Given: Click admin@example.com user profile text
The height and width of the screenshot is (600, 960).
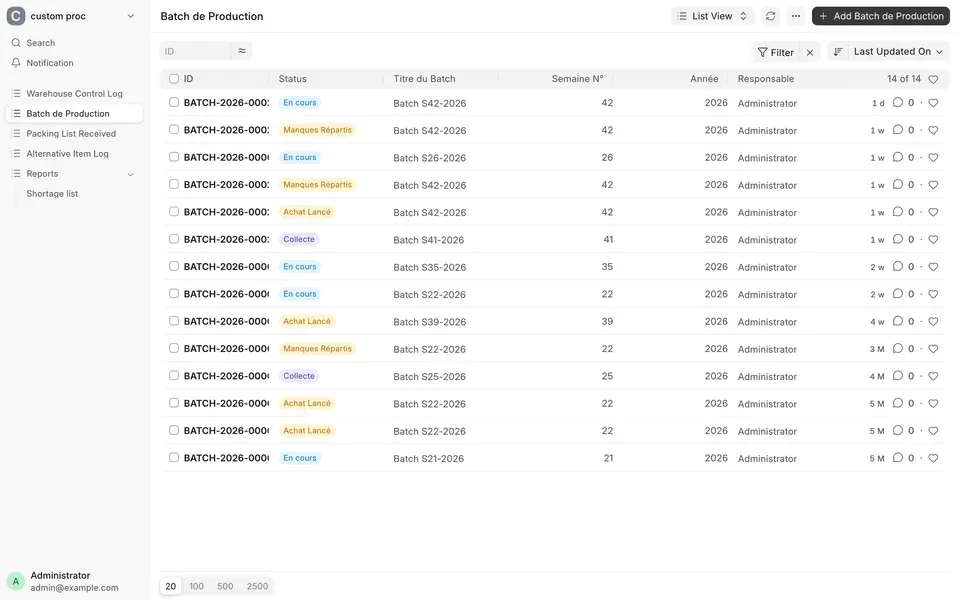Looking at the screenshot, I should pos(74,588).
